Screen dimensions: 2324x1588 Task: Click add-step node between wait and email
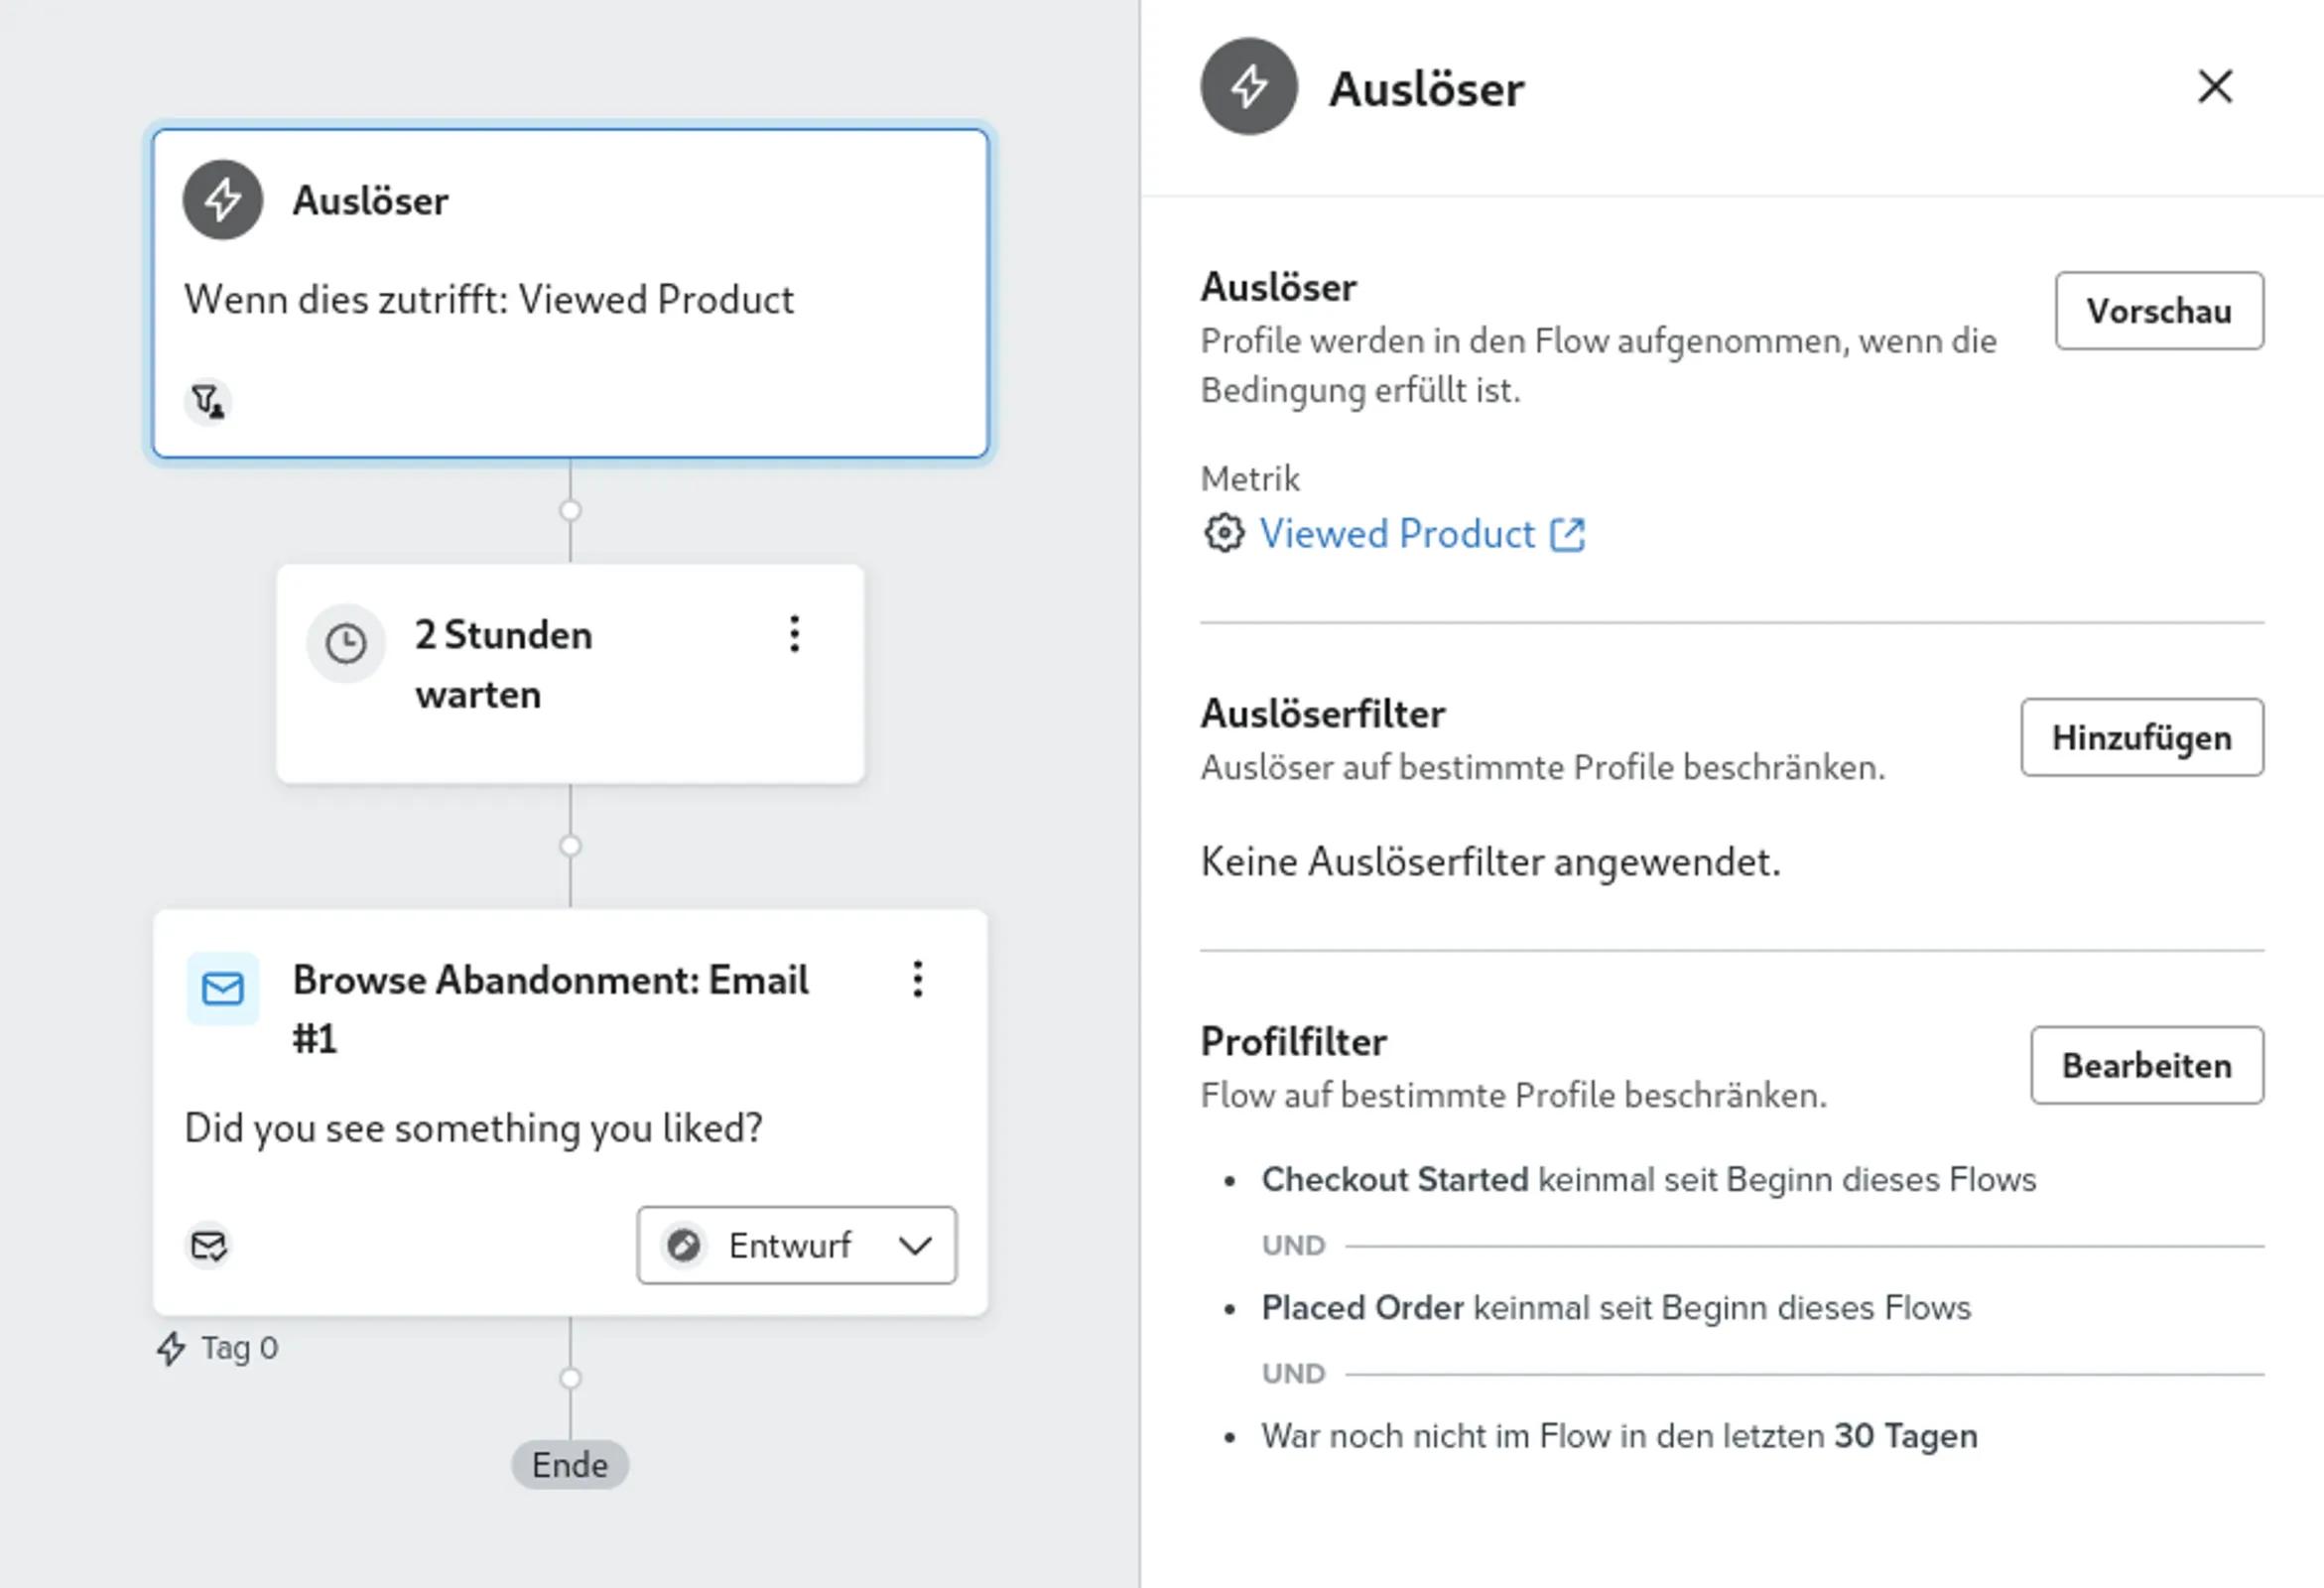tap(570, 846)
